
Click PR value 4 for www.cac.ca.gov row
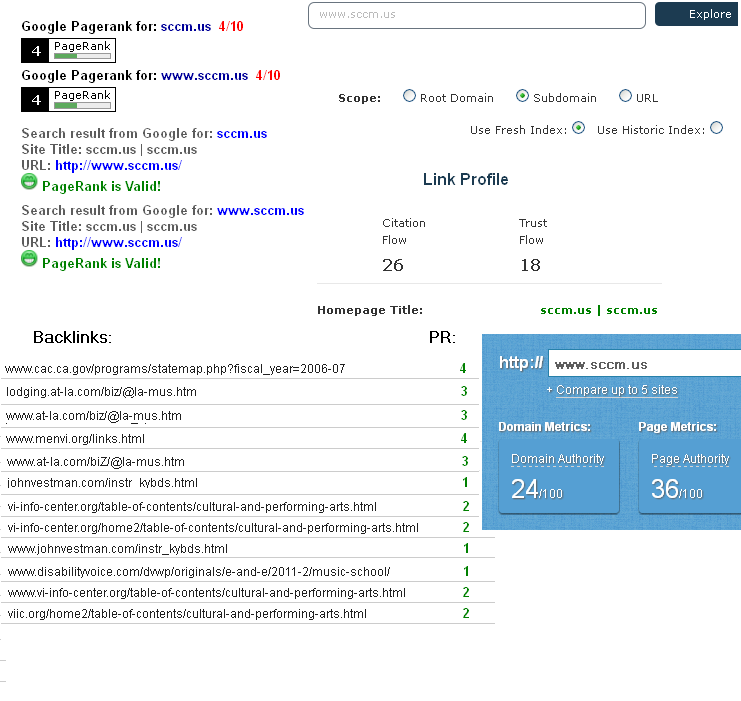[x=463, y=368]
